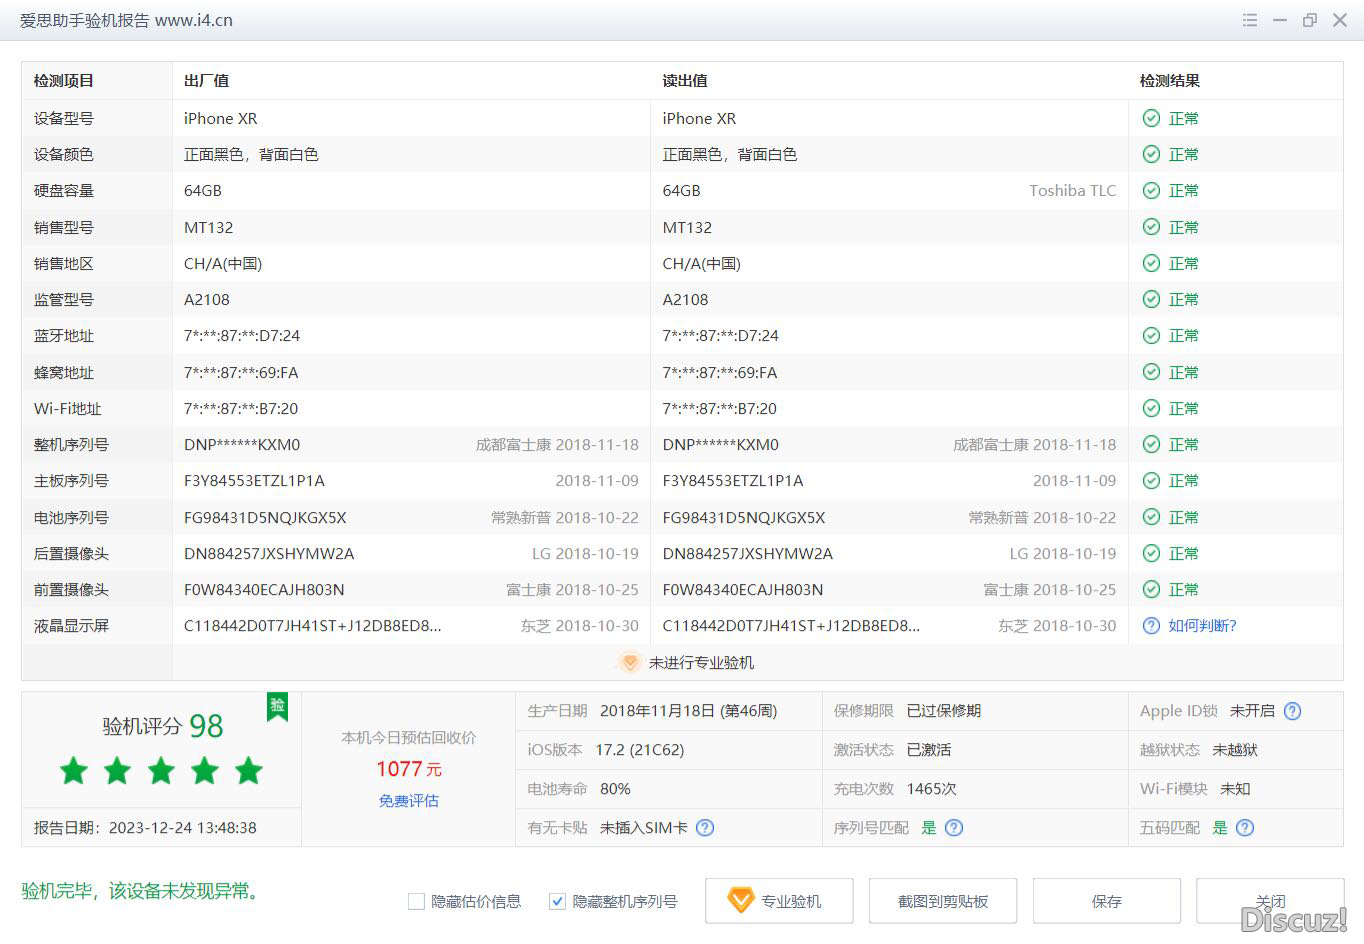Click the help icon next to 五码匹配
Screen dimensions: 1364x944
[x=1245, y=827]
